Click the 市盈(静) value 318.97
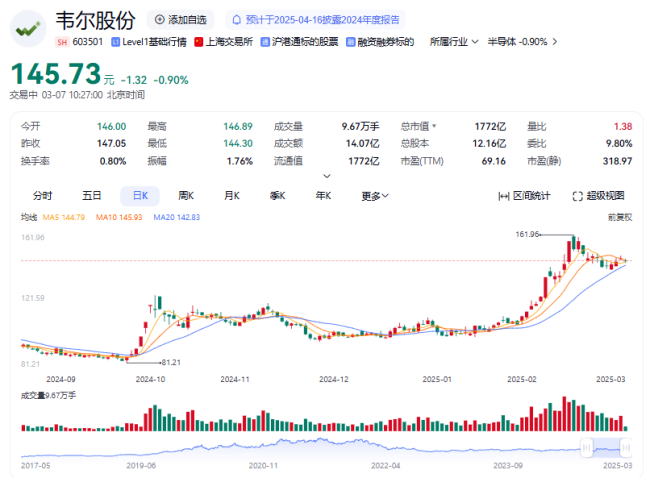The width and height of the screenshot is (650, 478). [617, 161]
